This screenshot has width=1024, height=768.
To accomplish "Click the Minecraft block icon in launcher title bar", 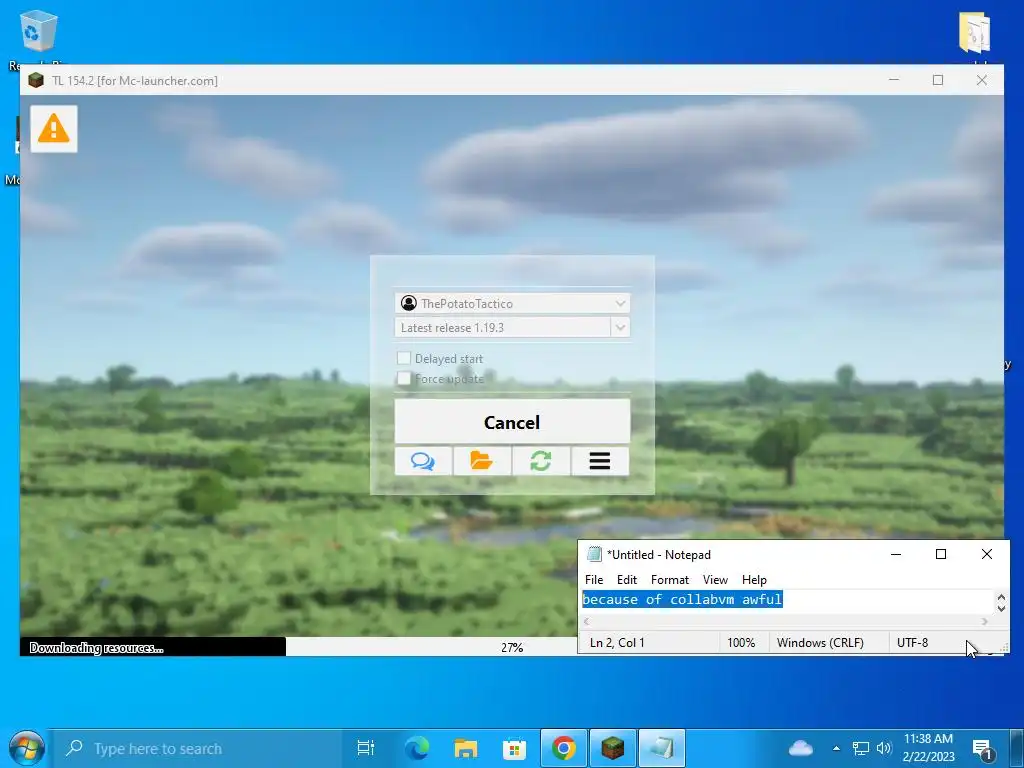I will (36, 80).
